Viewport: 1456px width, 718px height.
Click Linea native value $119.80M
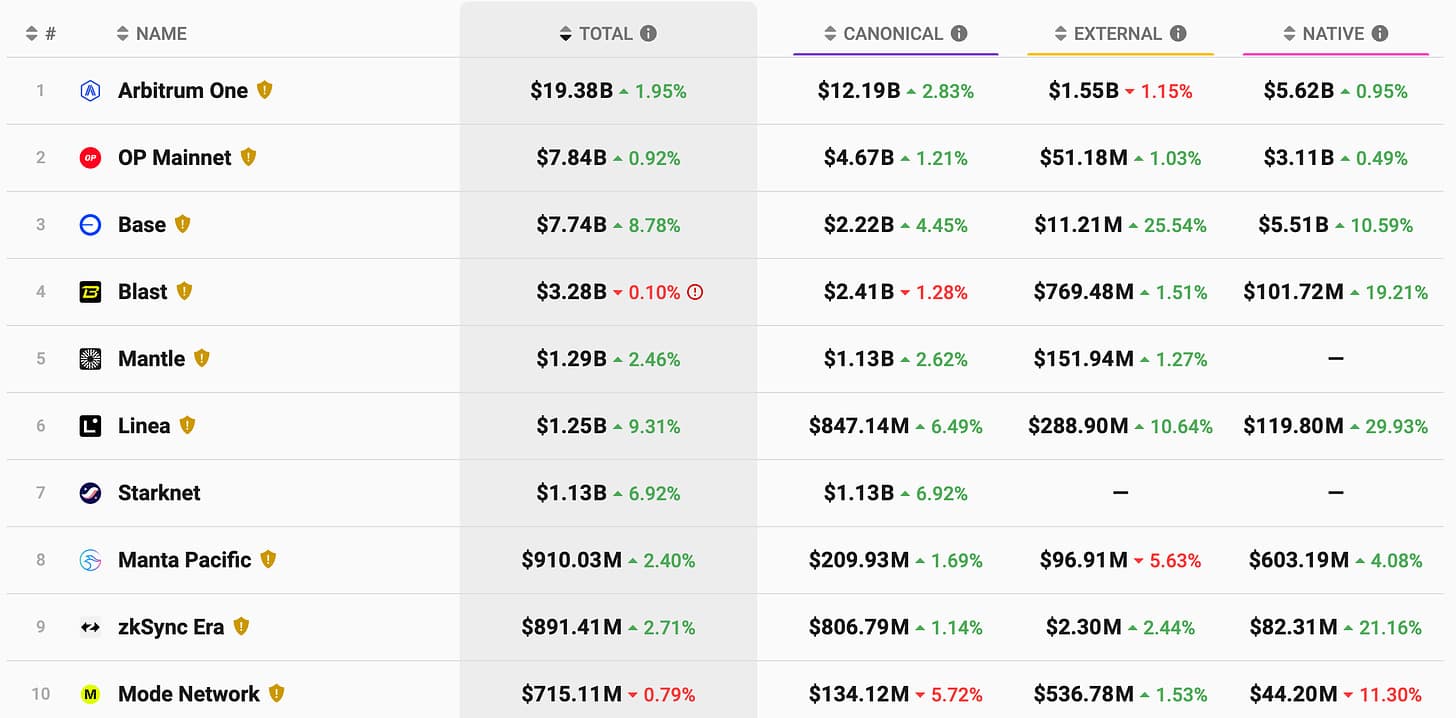(x=1294, y=426)
